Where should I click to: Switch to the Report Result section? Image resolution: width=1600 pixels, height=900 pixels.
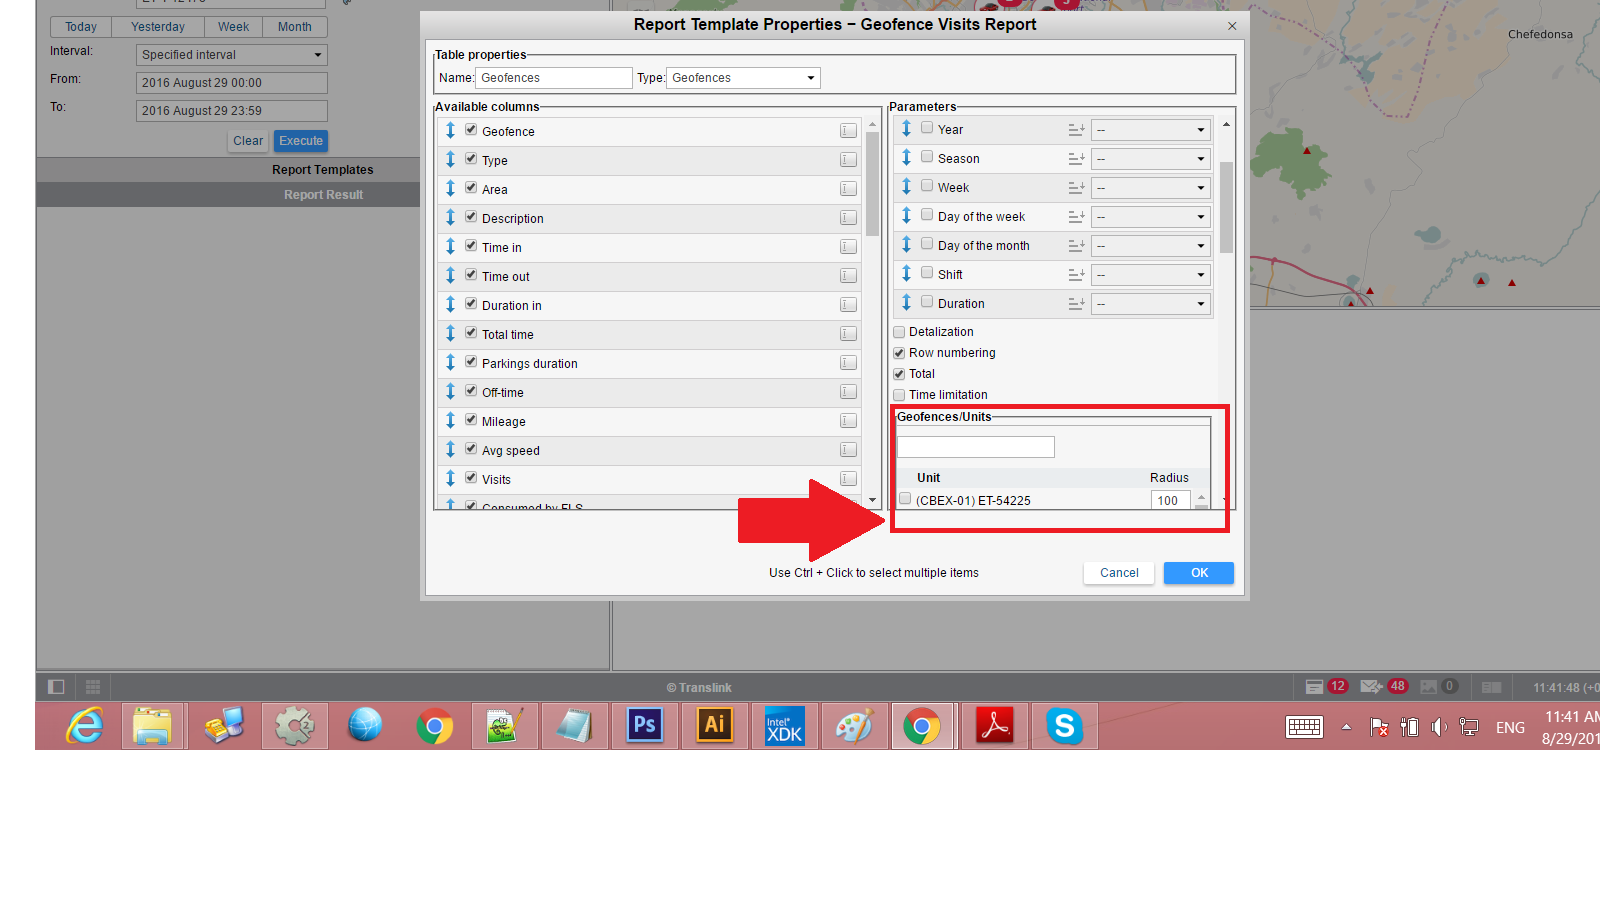pyautogui.click(x=323, y=195)
